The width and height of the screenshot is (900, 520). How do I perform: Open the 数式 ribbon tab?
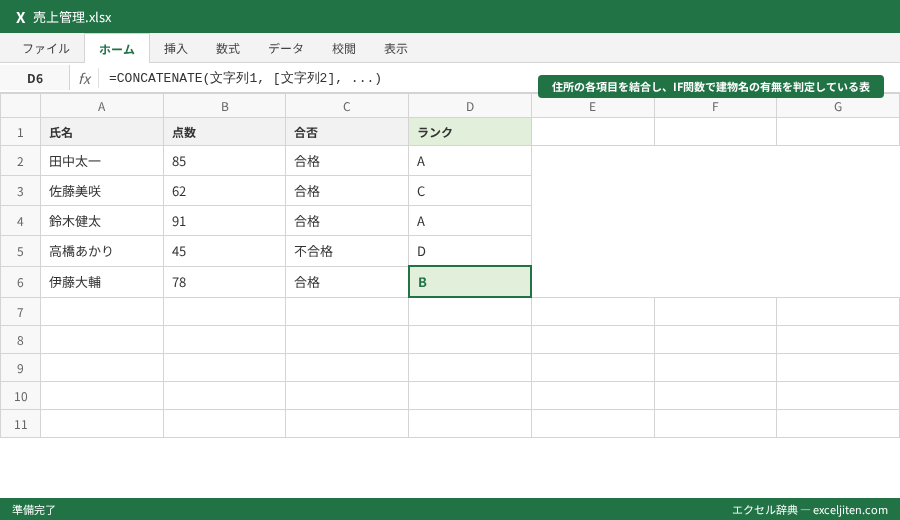(228, 49)
